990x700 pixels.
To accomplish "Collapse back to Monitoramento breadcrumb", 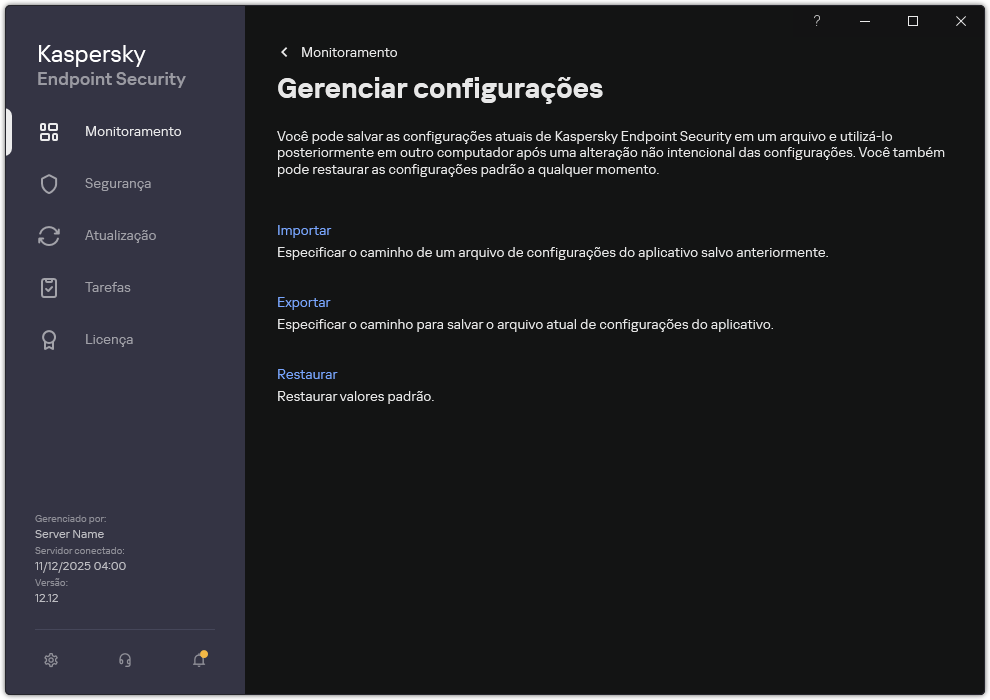I will click(349, 52).
